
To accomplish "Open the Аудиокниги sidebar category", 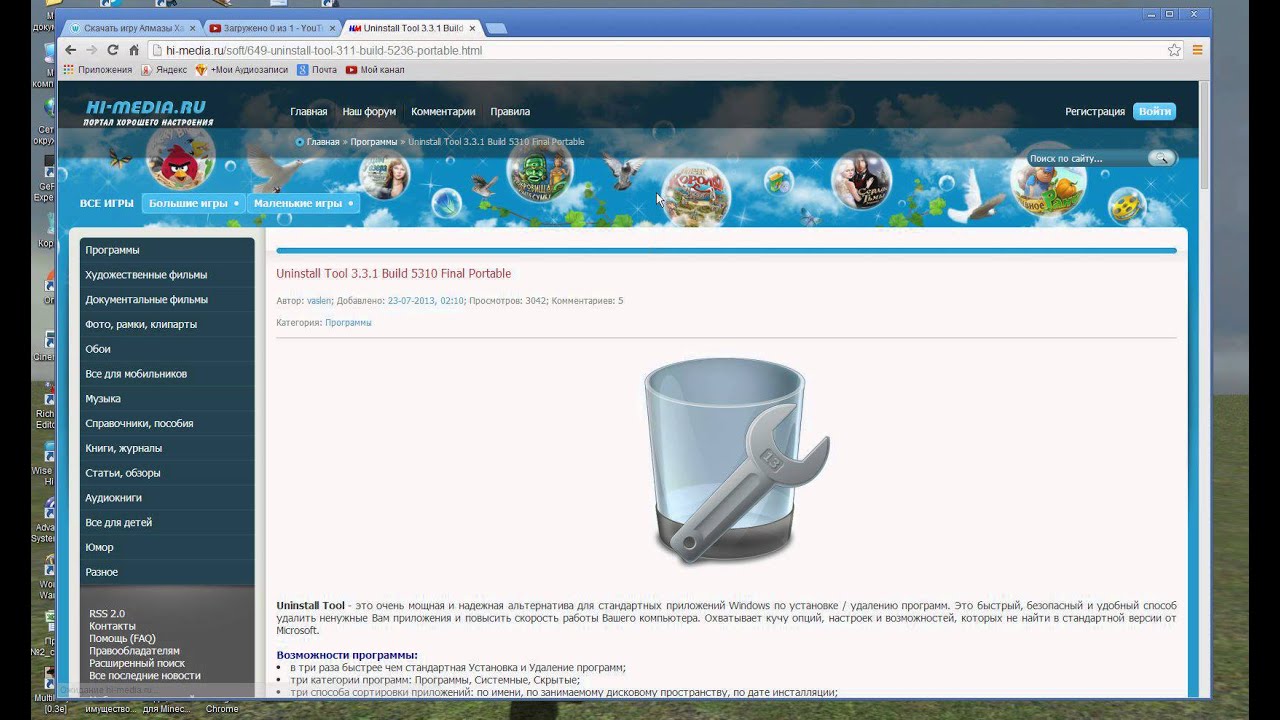I will coord(167,498).
